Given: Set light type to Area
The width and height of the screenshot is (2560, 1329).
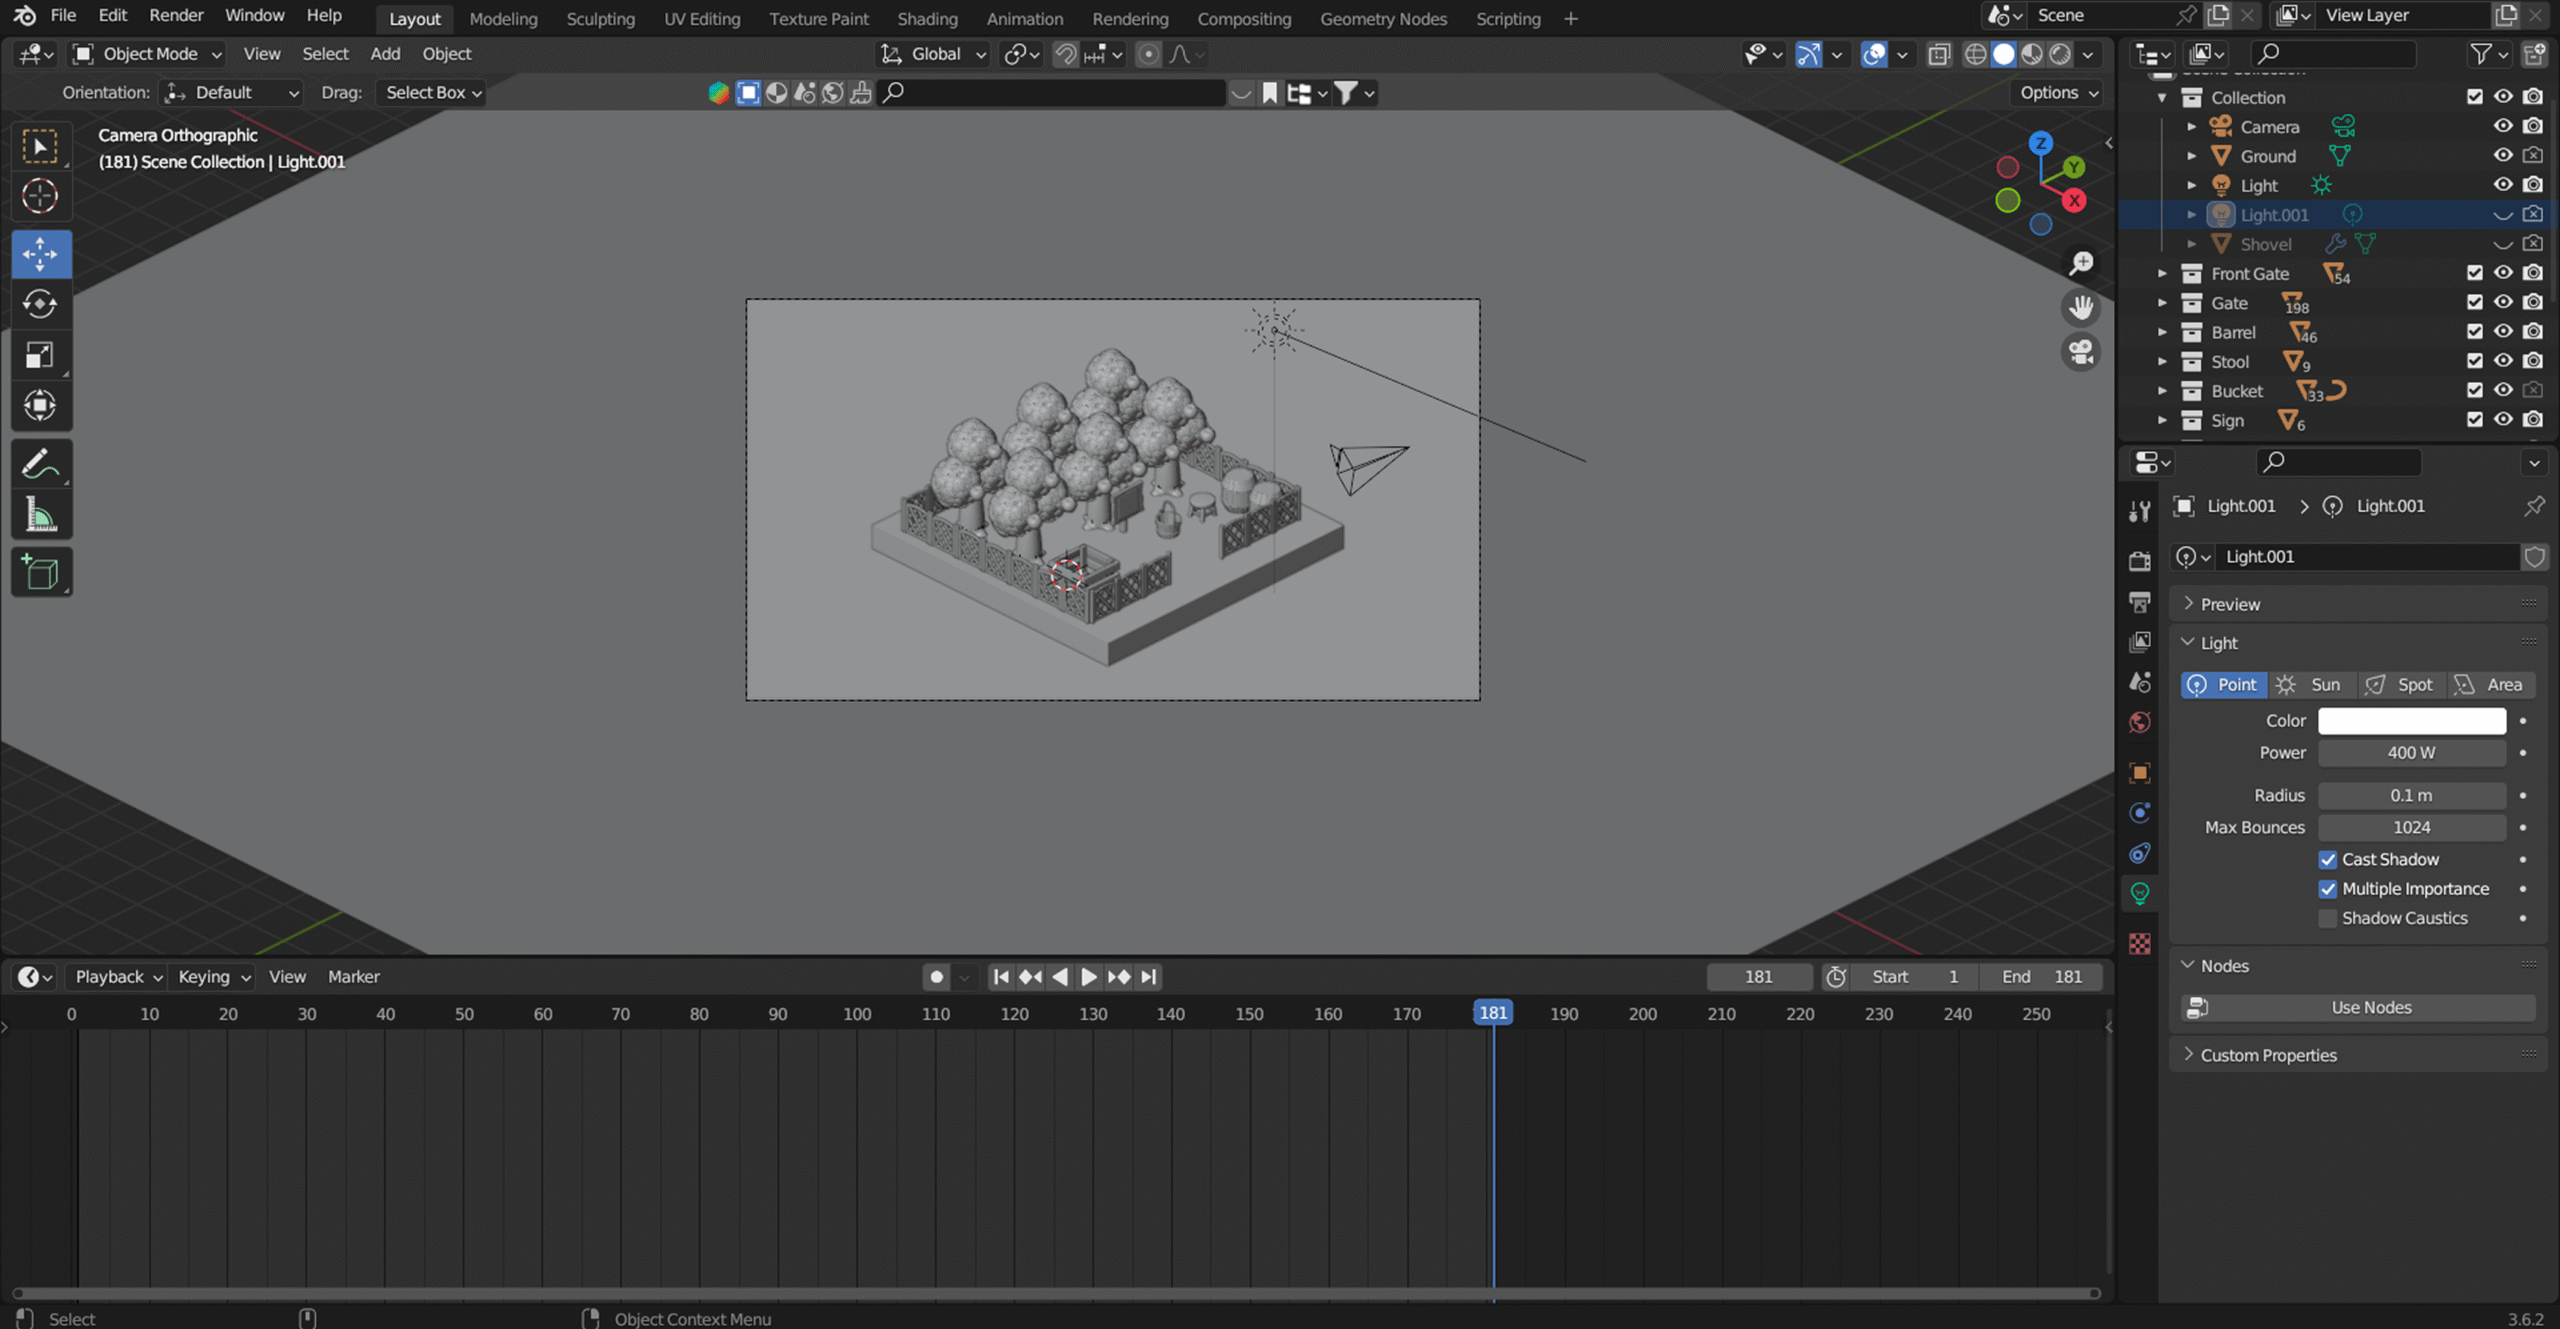Looking at the screenshot, I should (2491, 685).
